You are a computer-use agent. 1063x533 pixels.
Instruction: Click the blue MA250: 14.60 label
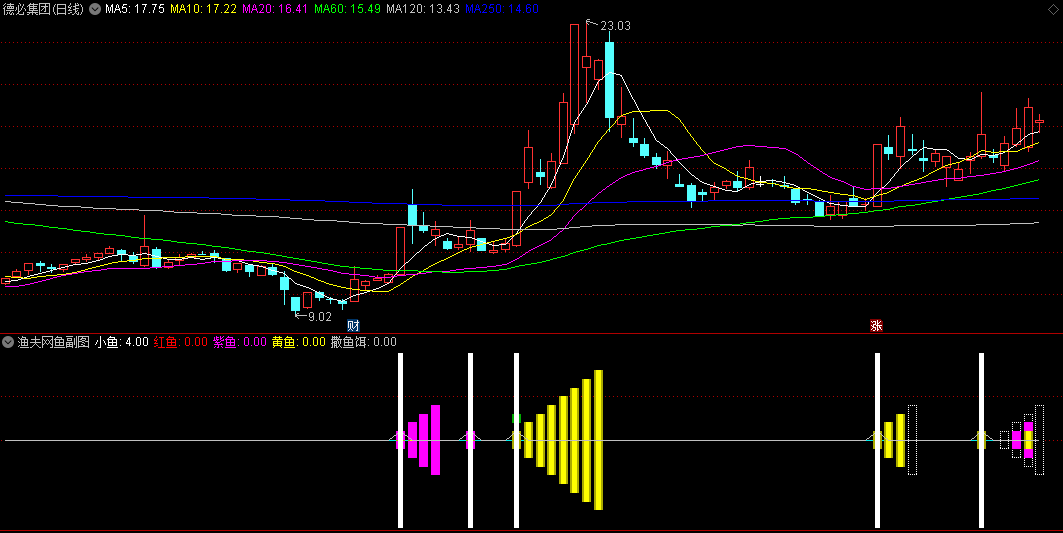[x=502, y=9]
